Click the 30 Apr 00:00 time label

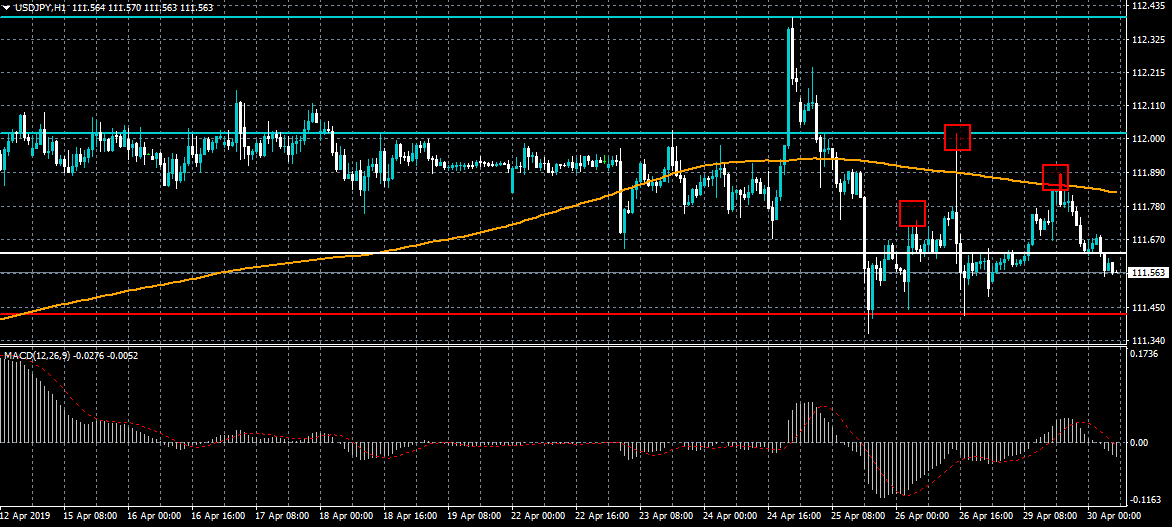pyautogui.click(x=1115, y=516)
